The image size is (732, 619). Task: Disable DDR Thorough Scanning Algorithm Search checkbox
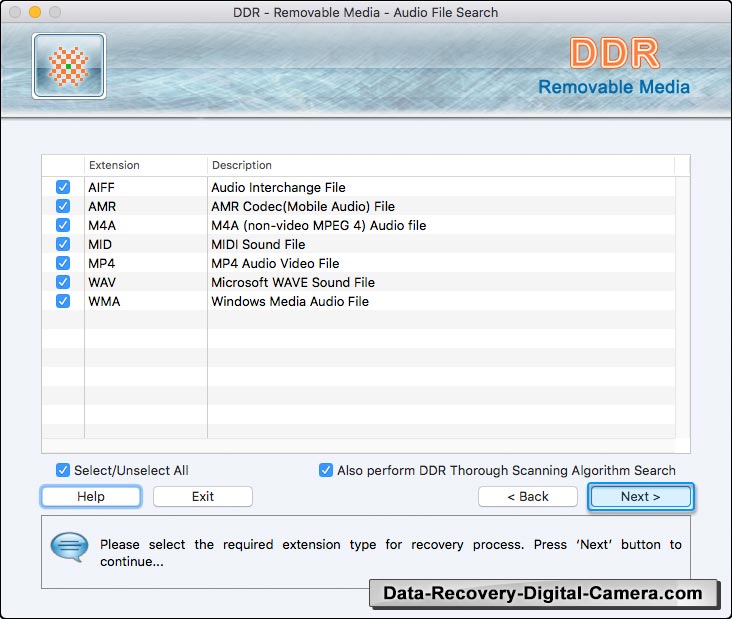pos(326,470)
